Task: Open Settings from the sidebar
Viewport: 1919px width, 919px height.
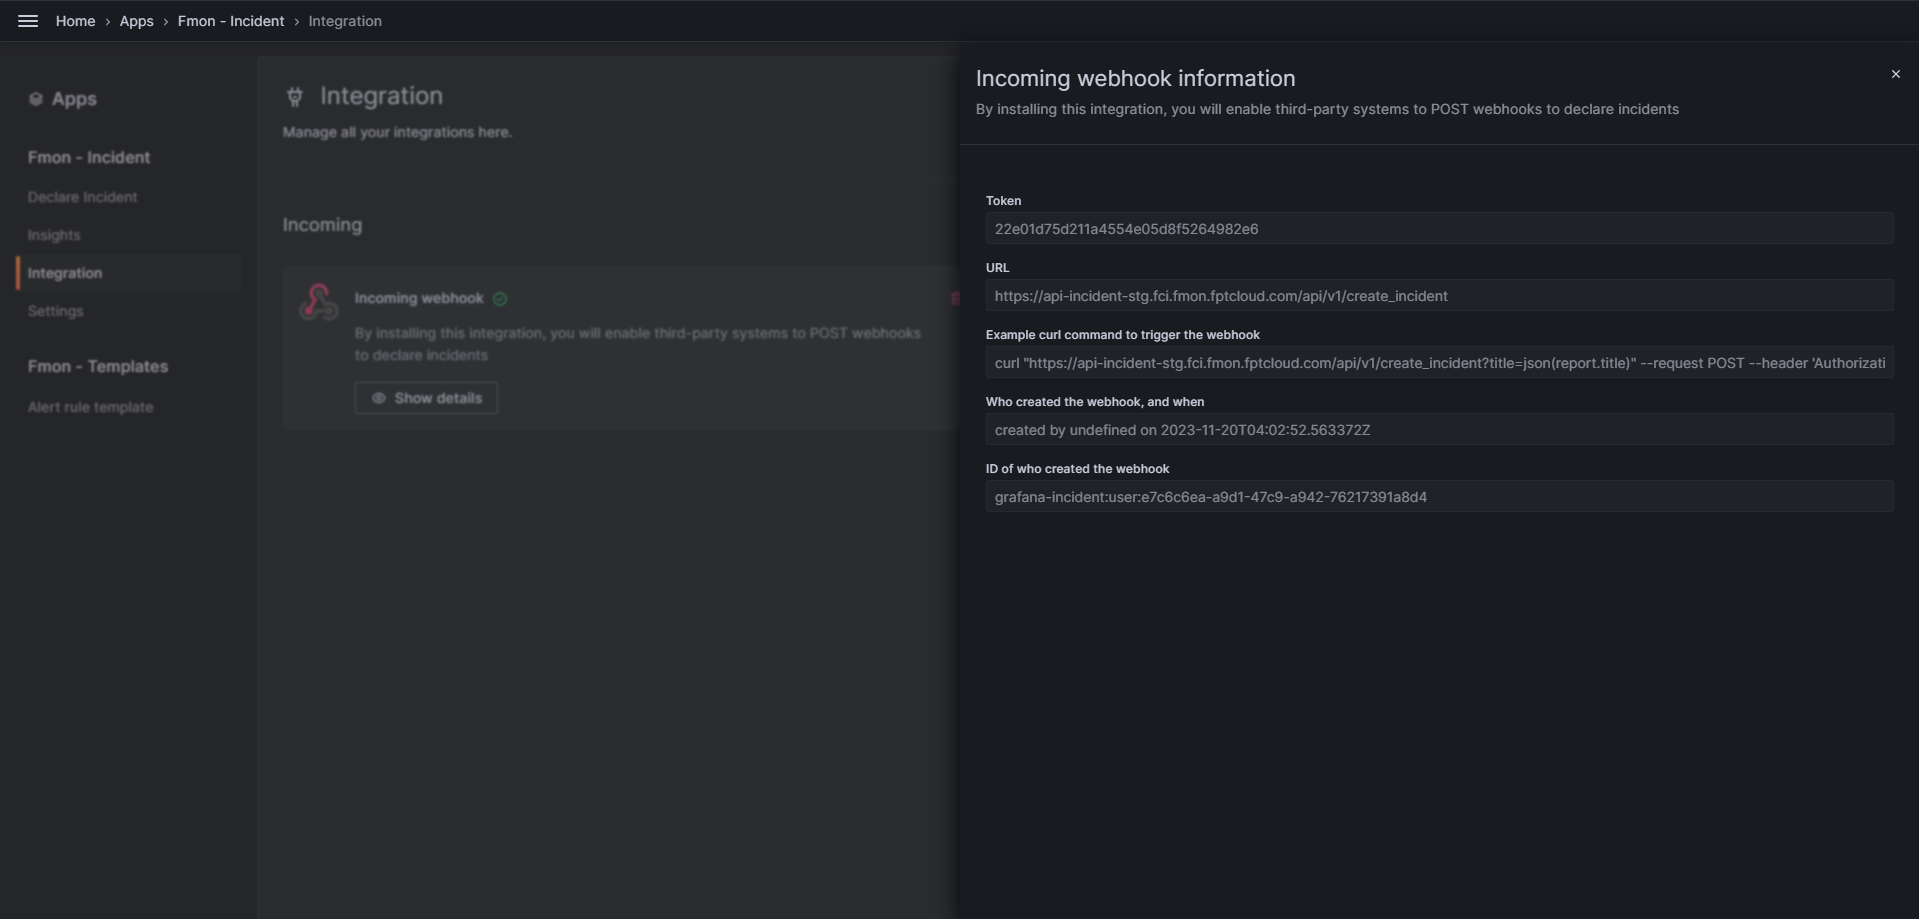Action: click(x=56, y=311)
